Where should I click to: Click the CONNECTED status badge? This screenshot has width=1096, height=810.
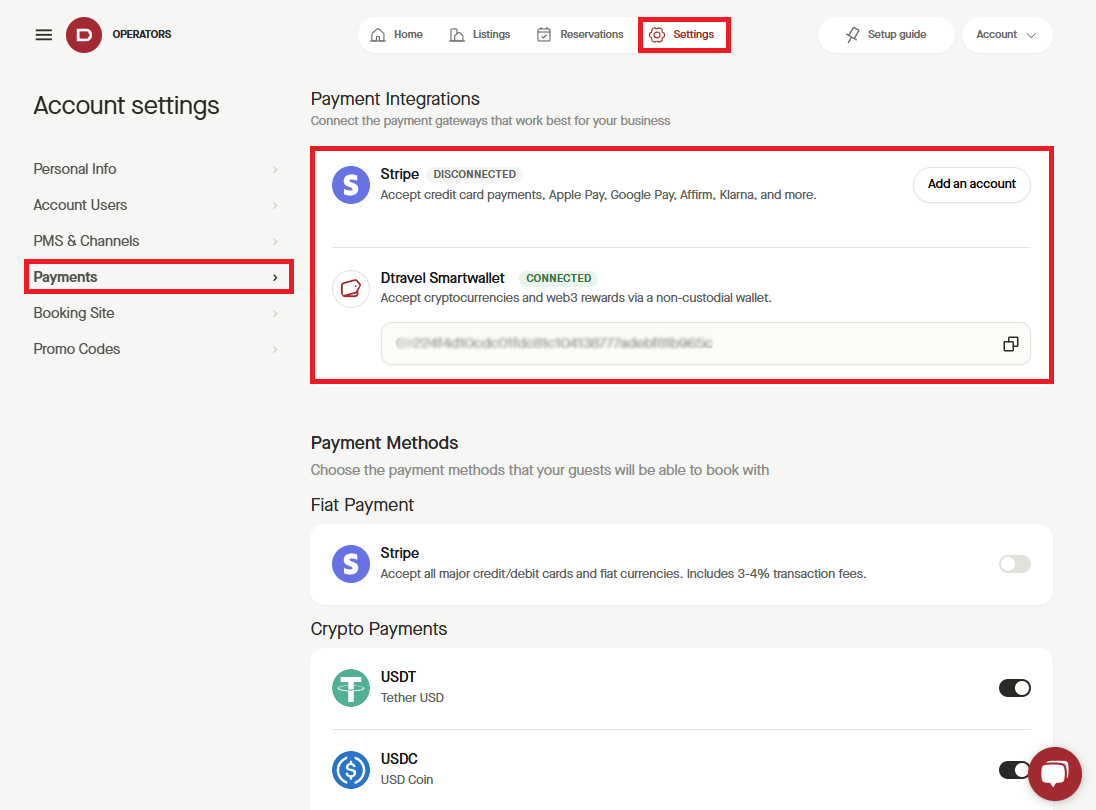point(558,278)
